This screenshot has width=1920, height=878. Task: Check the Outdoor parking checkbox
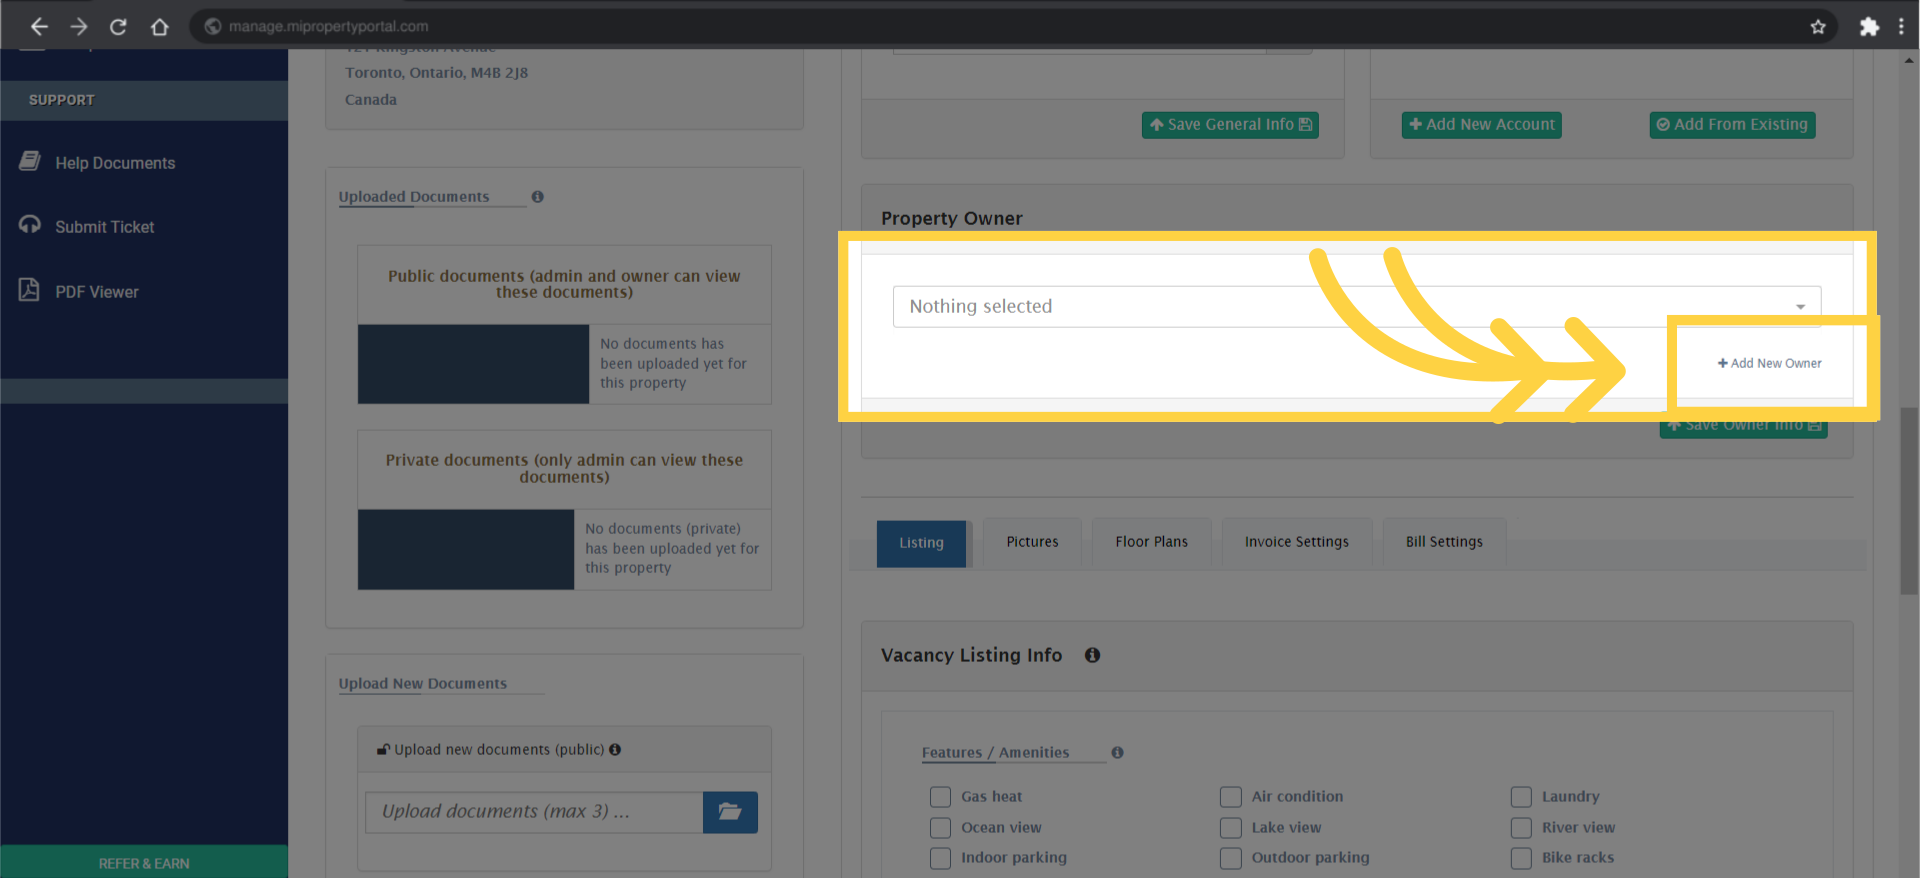1230,858
